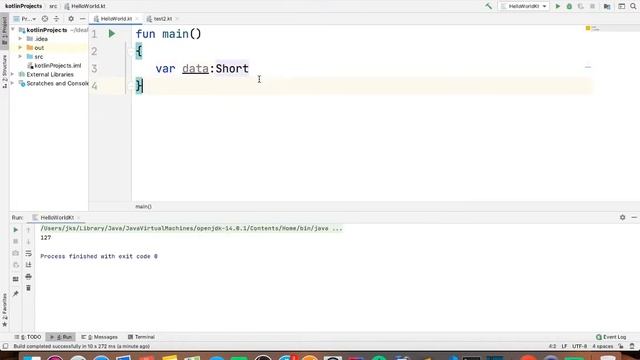Toggle the tool window bars status icon

click(x=5, y=346)
